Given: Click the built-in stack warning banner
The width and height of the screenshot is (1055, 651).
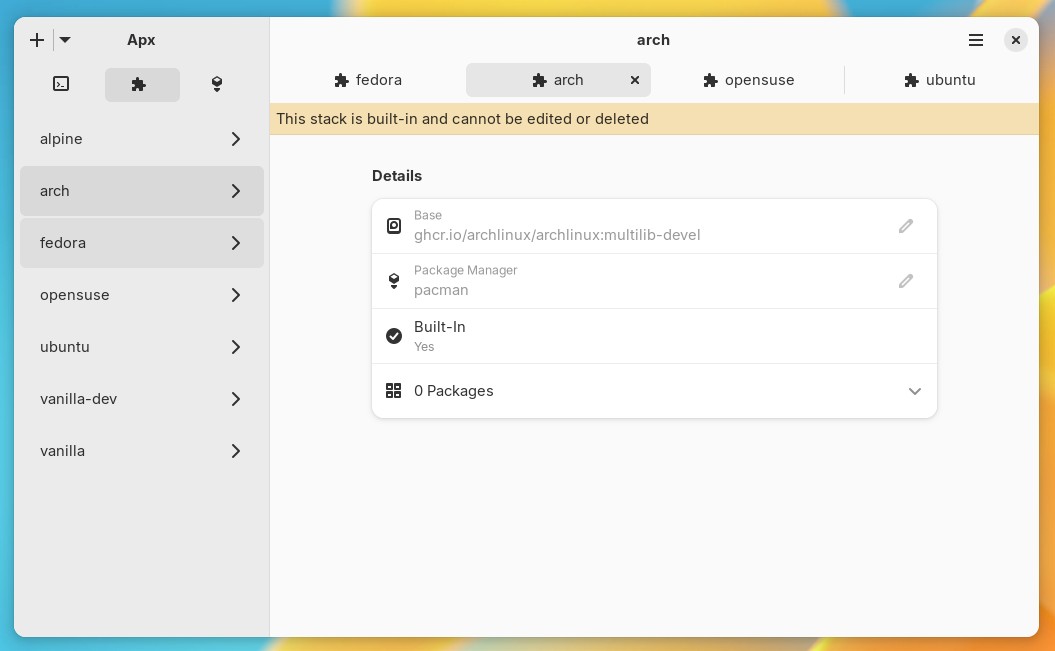Looking at the screenshot, I should coord(654,119).
